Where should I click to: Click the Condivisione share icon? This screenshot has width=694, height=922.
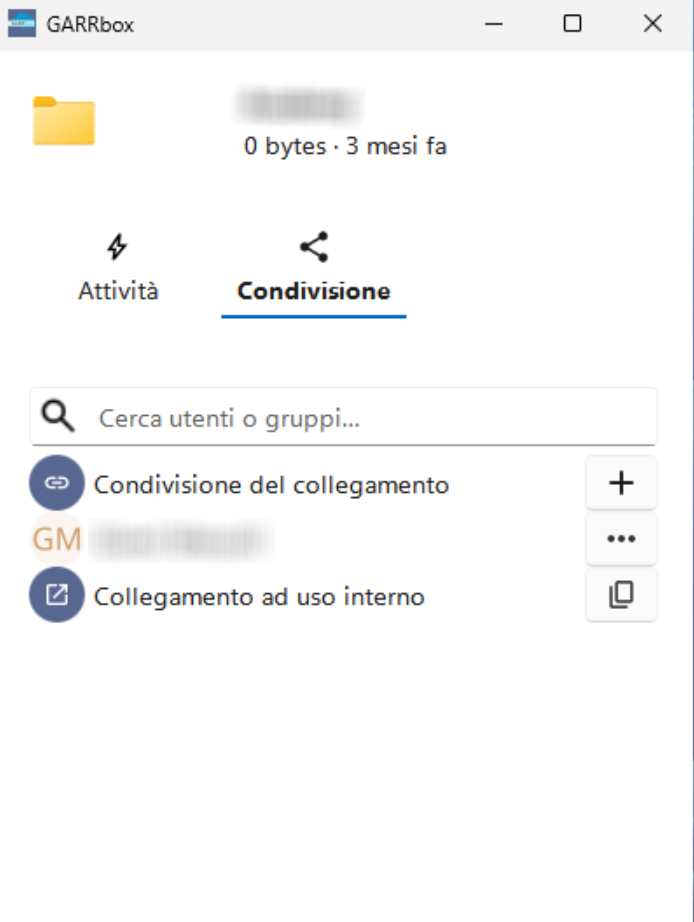point(313,245)
